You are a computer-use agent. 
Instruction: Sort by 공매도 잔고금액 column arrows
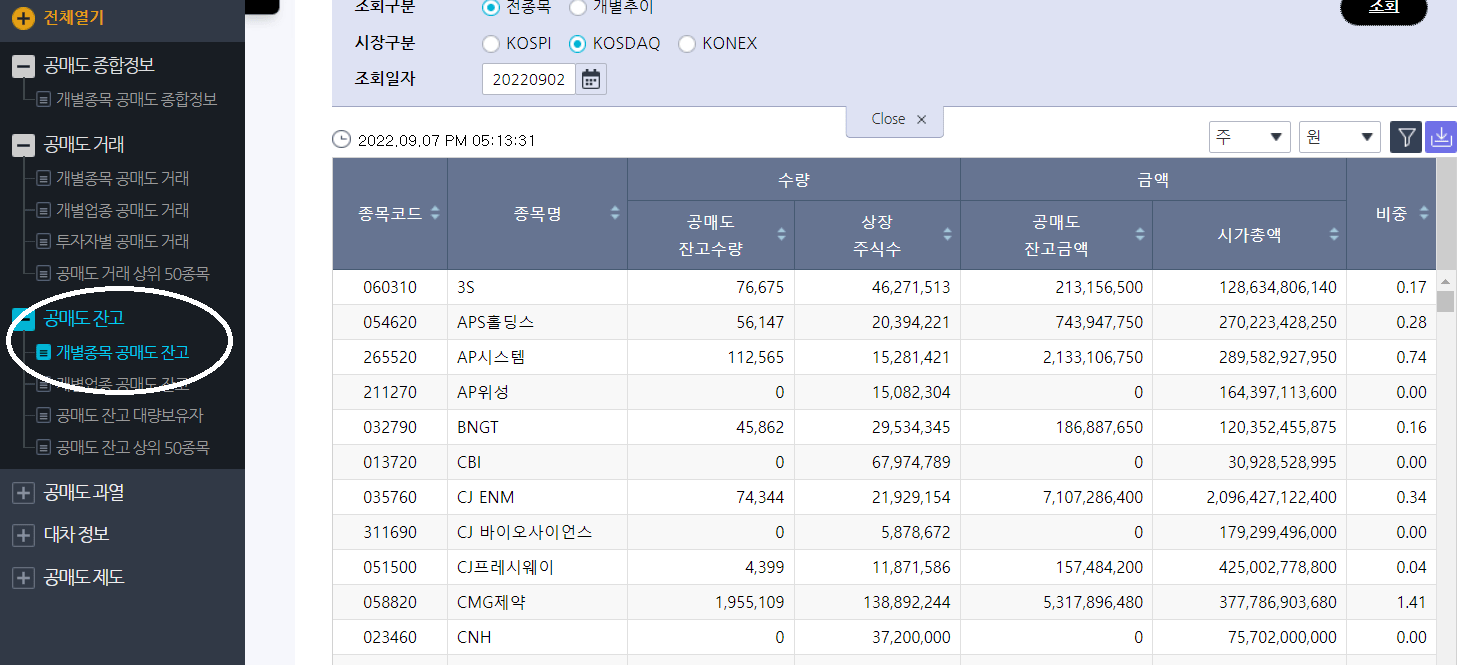pos(1140,234)
